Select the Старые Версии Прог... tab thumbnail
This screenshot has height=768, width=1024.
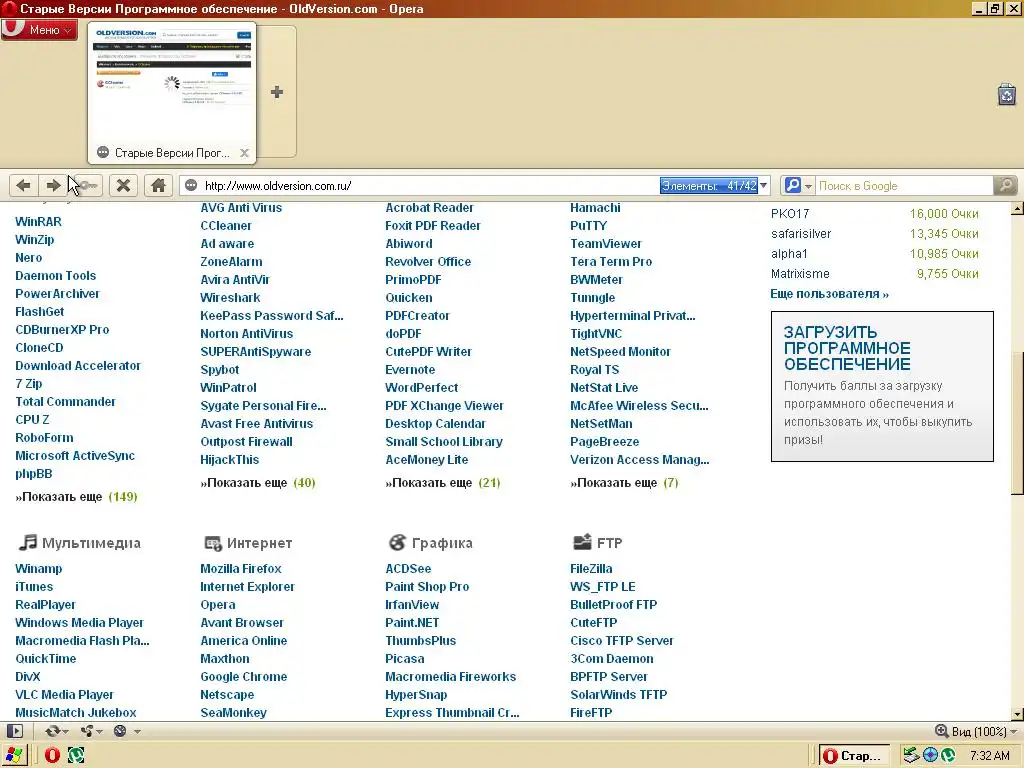pyautogui.click(x=172, y=92)
